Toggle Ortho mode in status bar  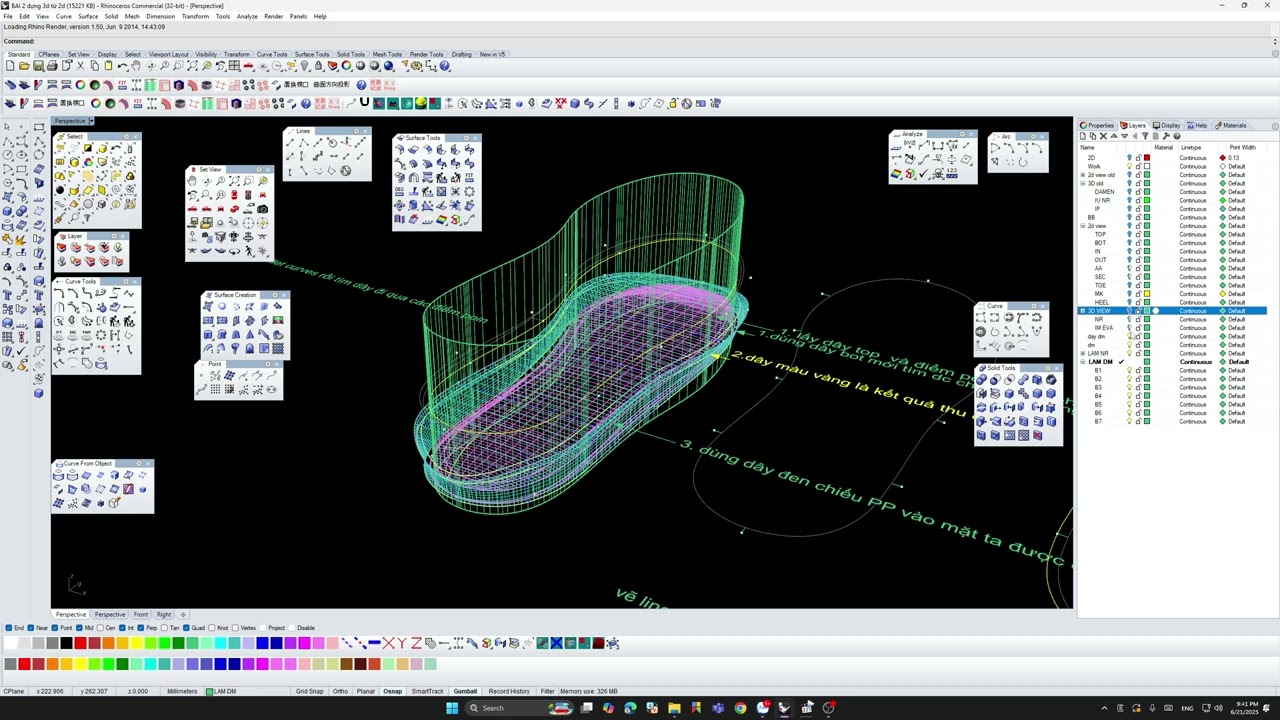340,691
